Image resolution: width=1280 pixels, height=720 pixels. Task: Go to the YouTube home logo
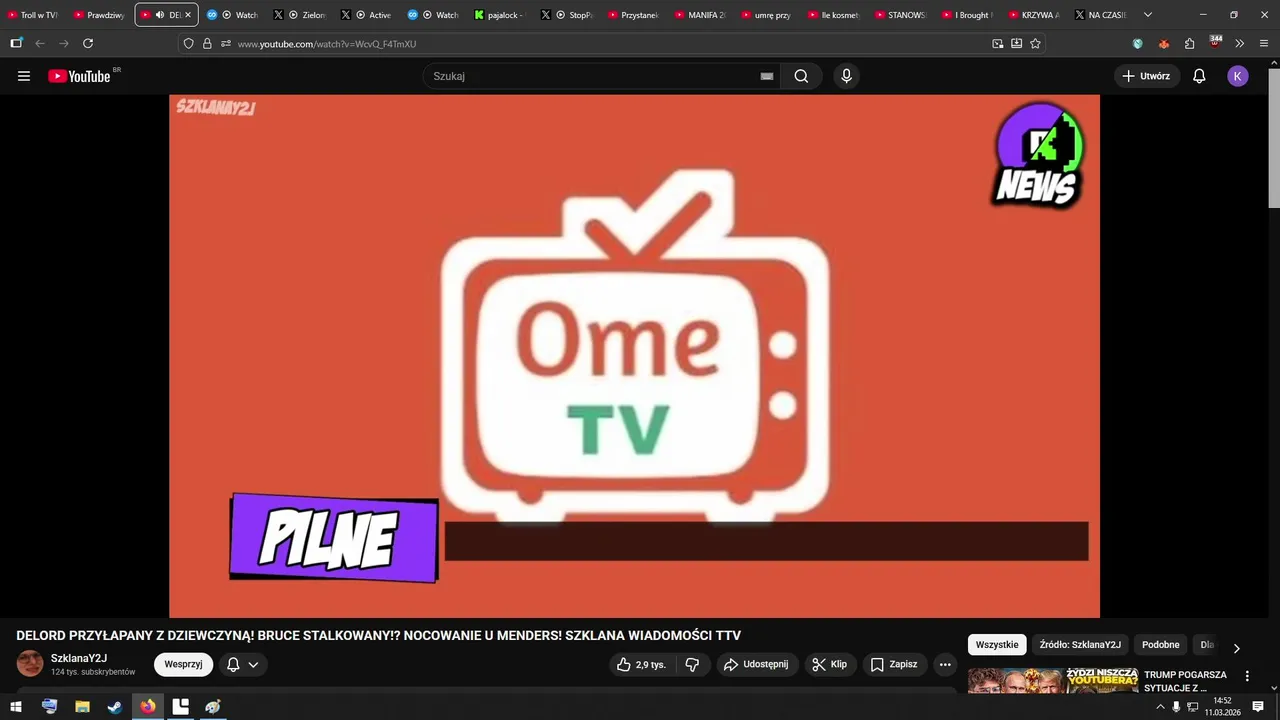click(79, 76)
